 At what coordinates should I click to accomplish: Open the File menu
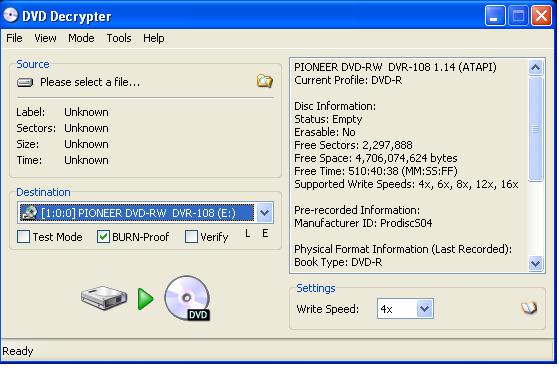point(14,38)
